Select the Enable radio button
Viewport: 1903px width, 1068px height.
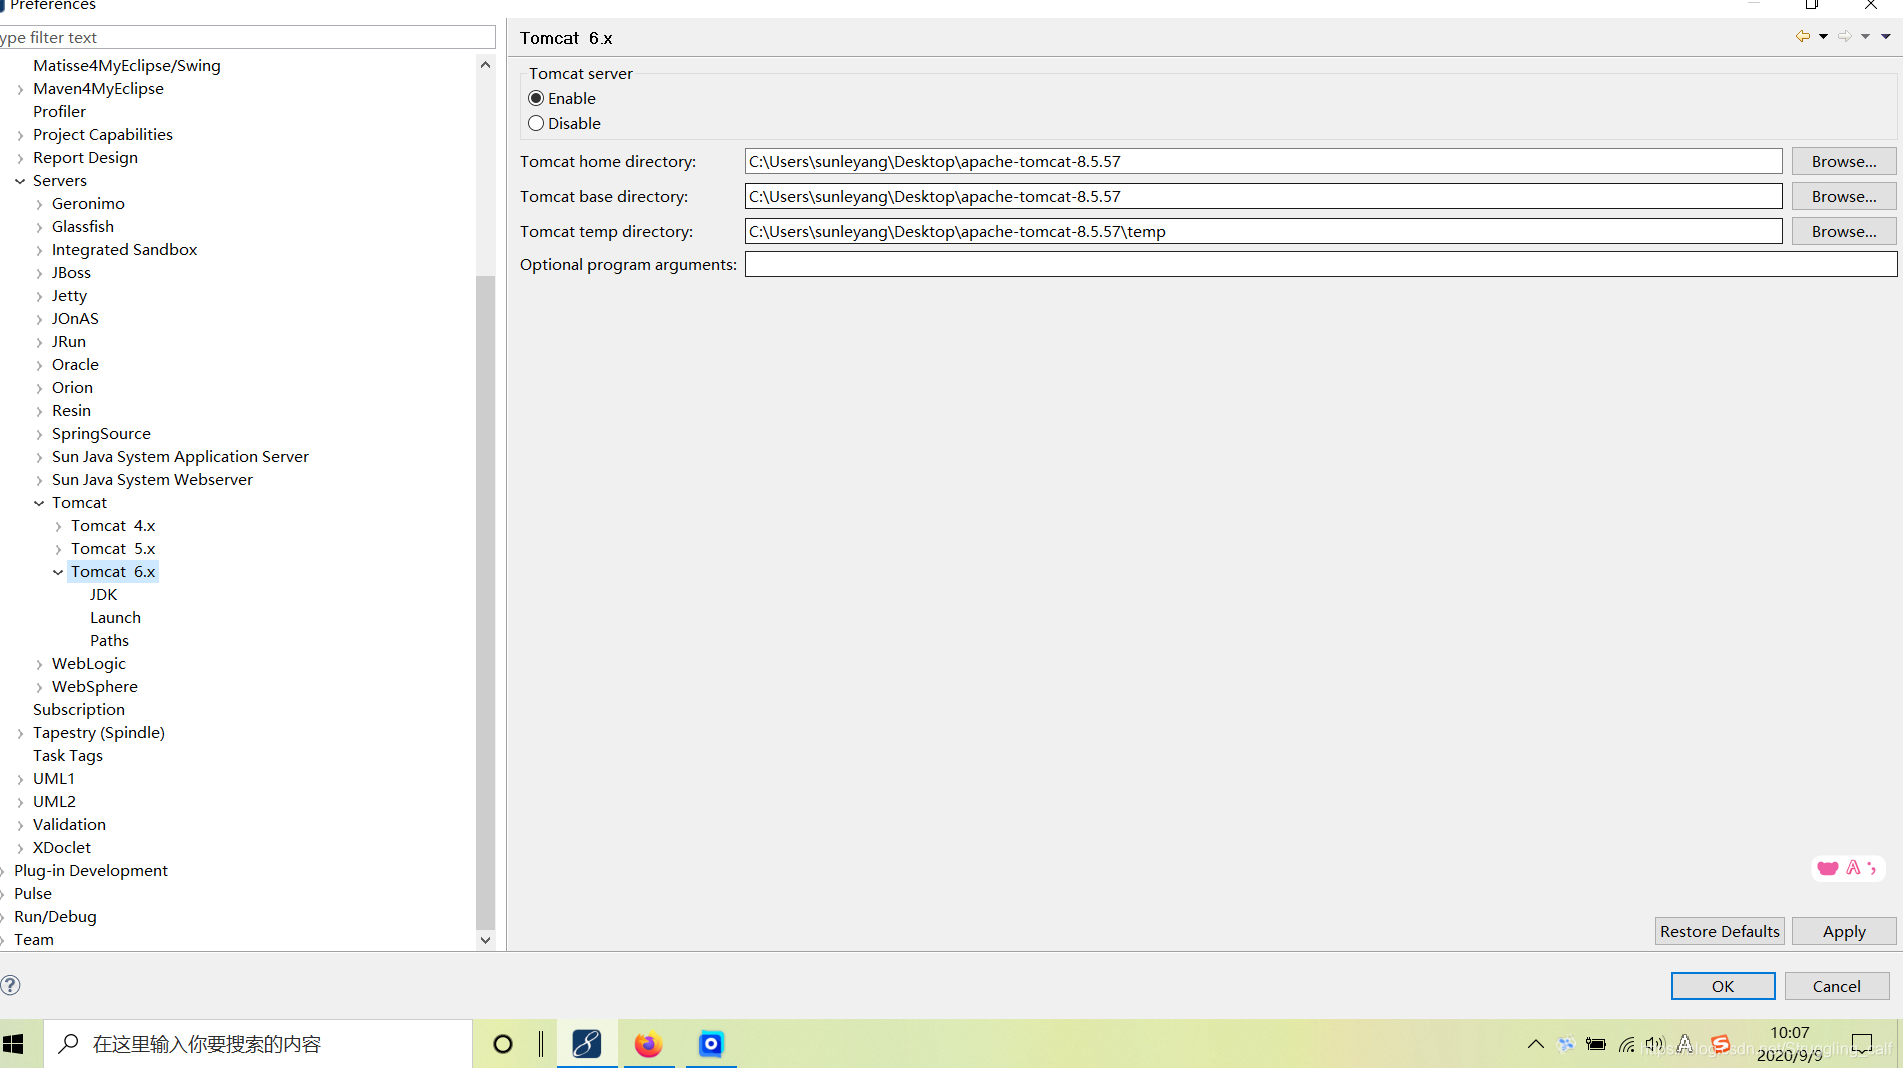536,98
